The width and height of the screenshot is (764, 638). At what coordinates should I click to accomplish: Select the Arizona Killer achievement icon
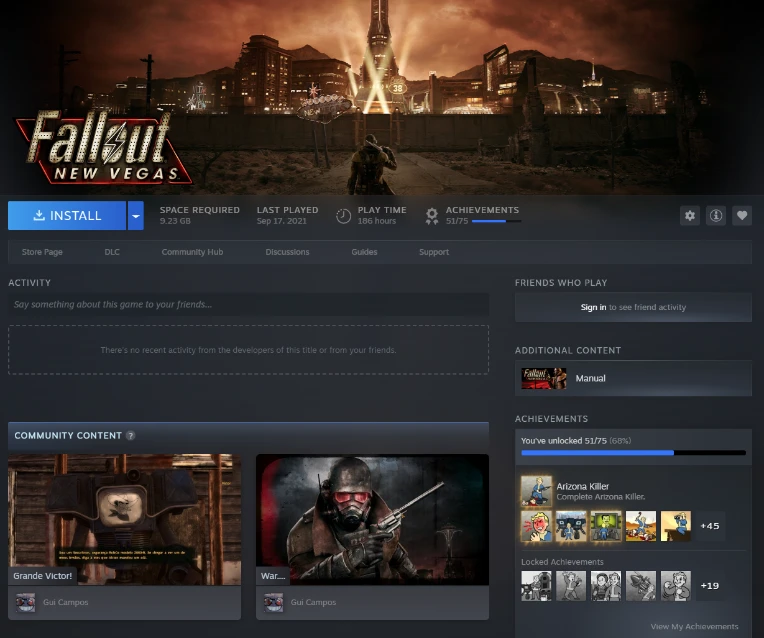point(536,490)
